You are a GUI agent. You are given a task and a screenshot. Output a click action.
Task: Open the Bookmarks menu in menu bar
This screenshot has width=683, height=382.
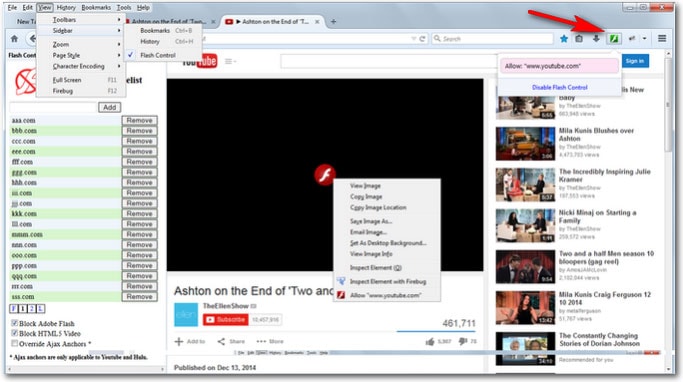(x=96, y=7)
